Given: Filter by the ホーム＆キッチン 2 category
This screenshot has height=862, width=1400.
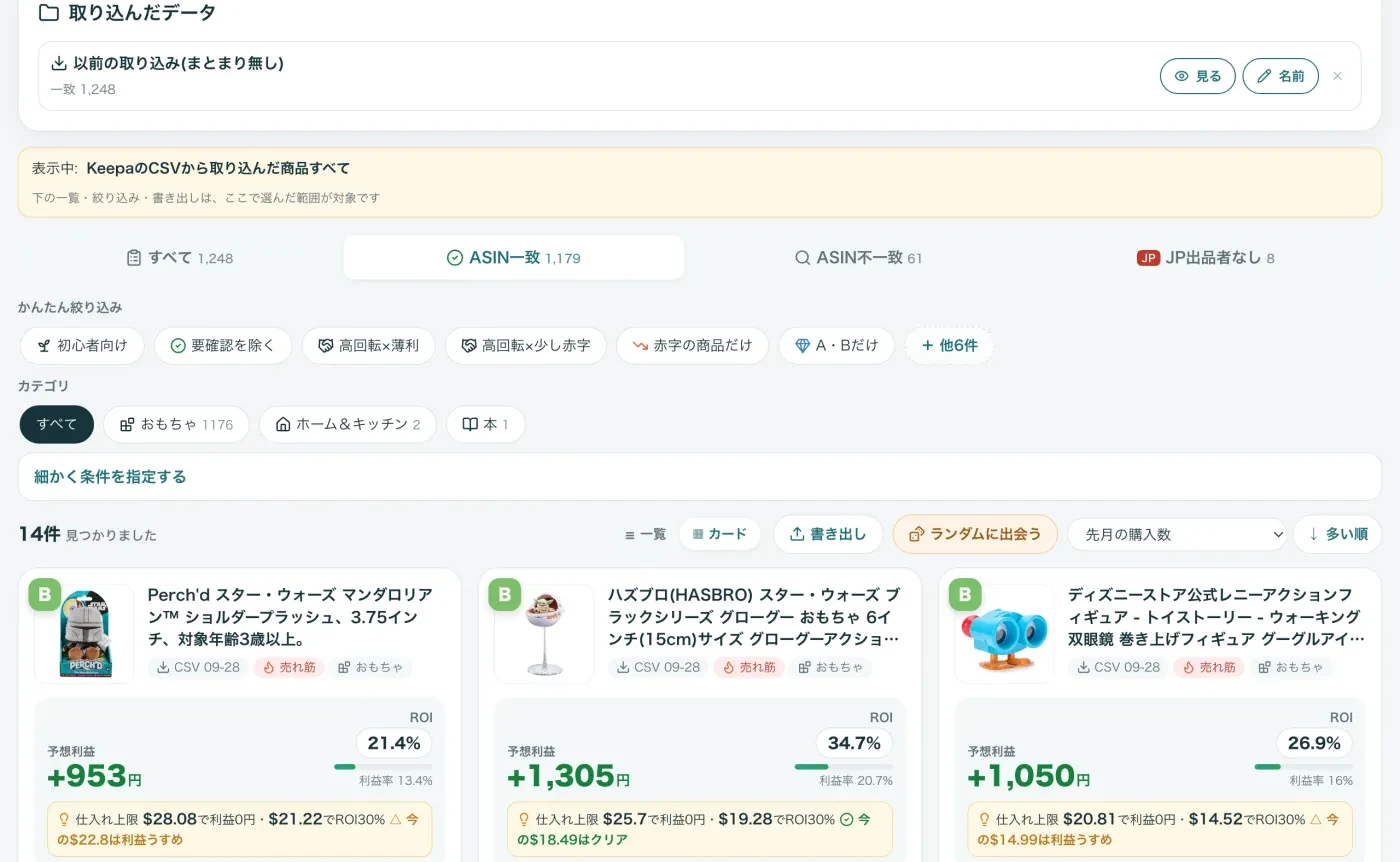Looking at the screenshot, I should pos(347,424).
